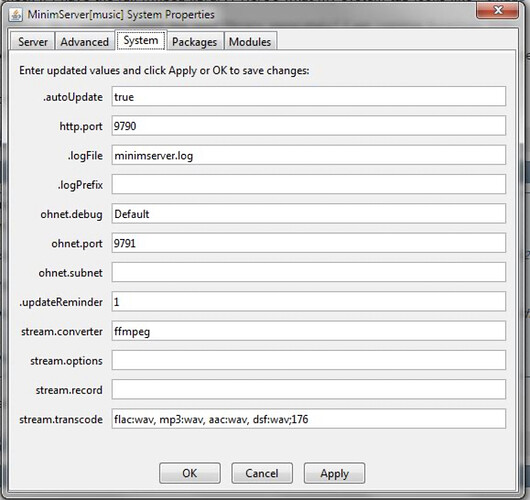
Task: Switch to the Server tab
Action: click(x=32, y=42)
